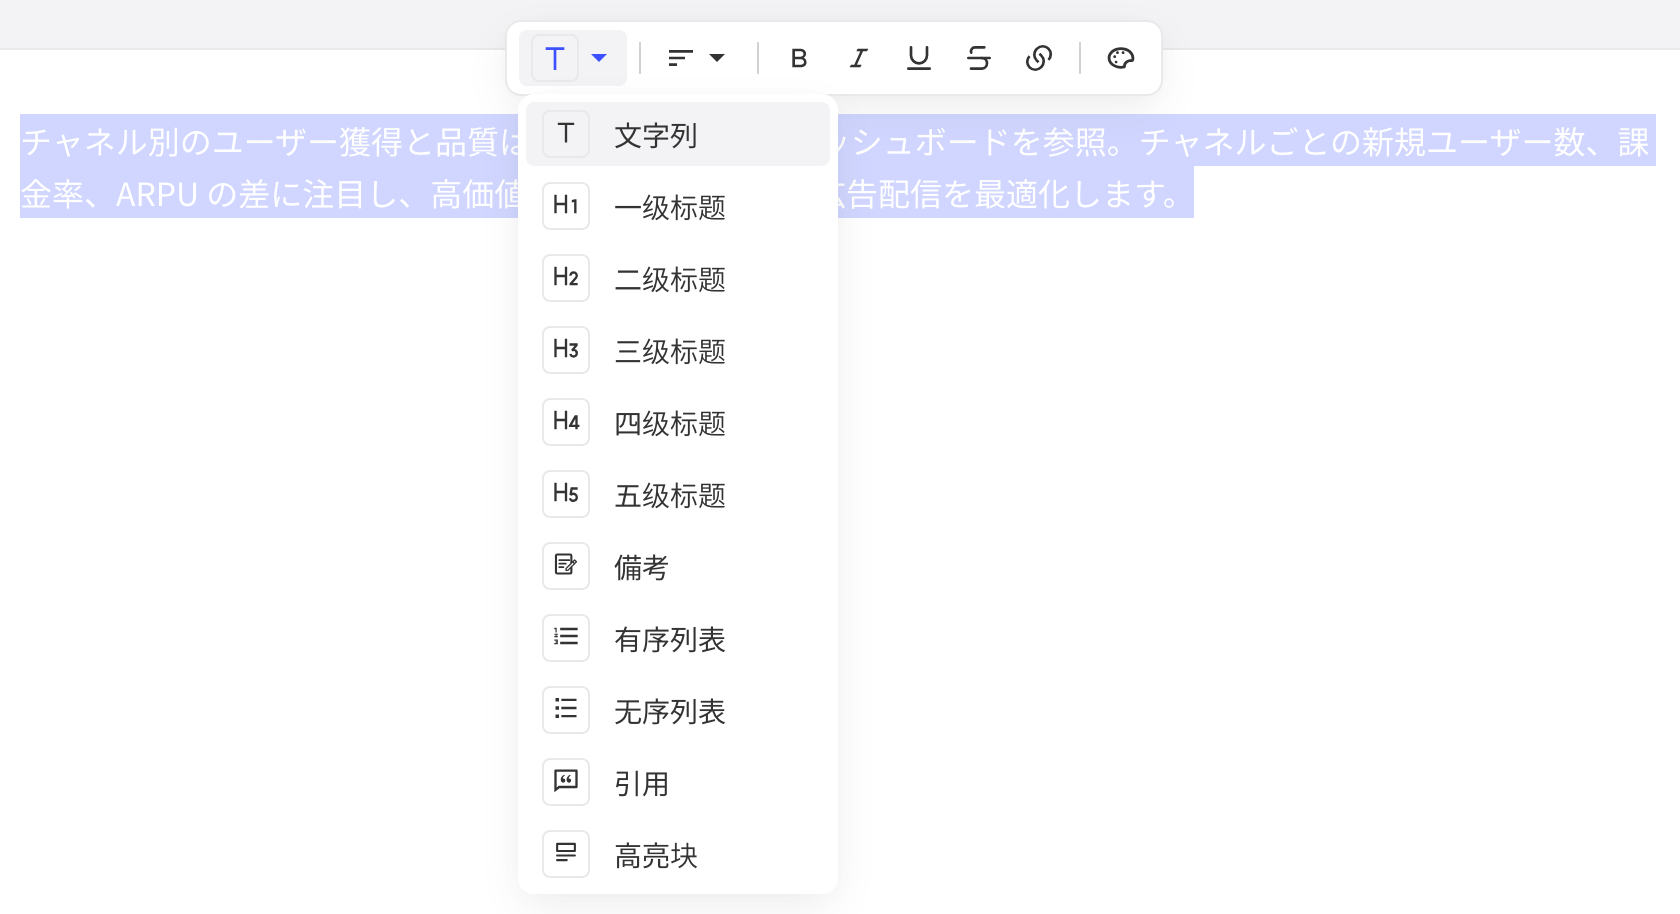The width and height of the screenshot is (1680, 914).
Task: Choose 一级标题 heading style
Action: (678, 206)
